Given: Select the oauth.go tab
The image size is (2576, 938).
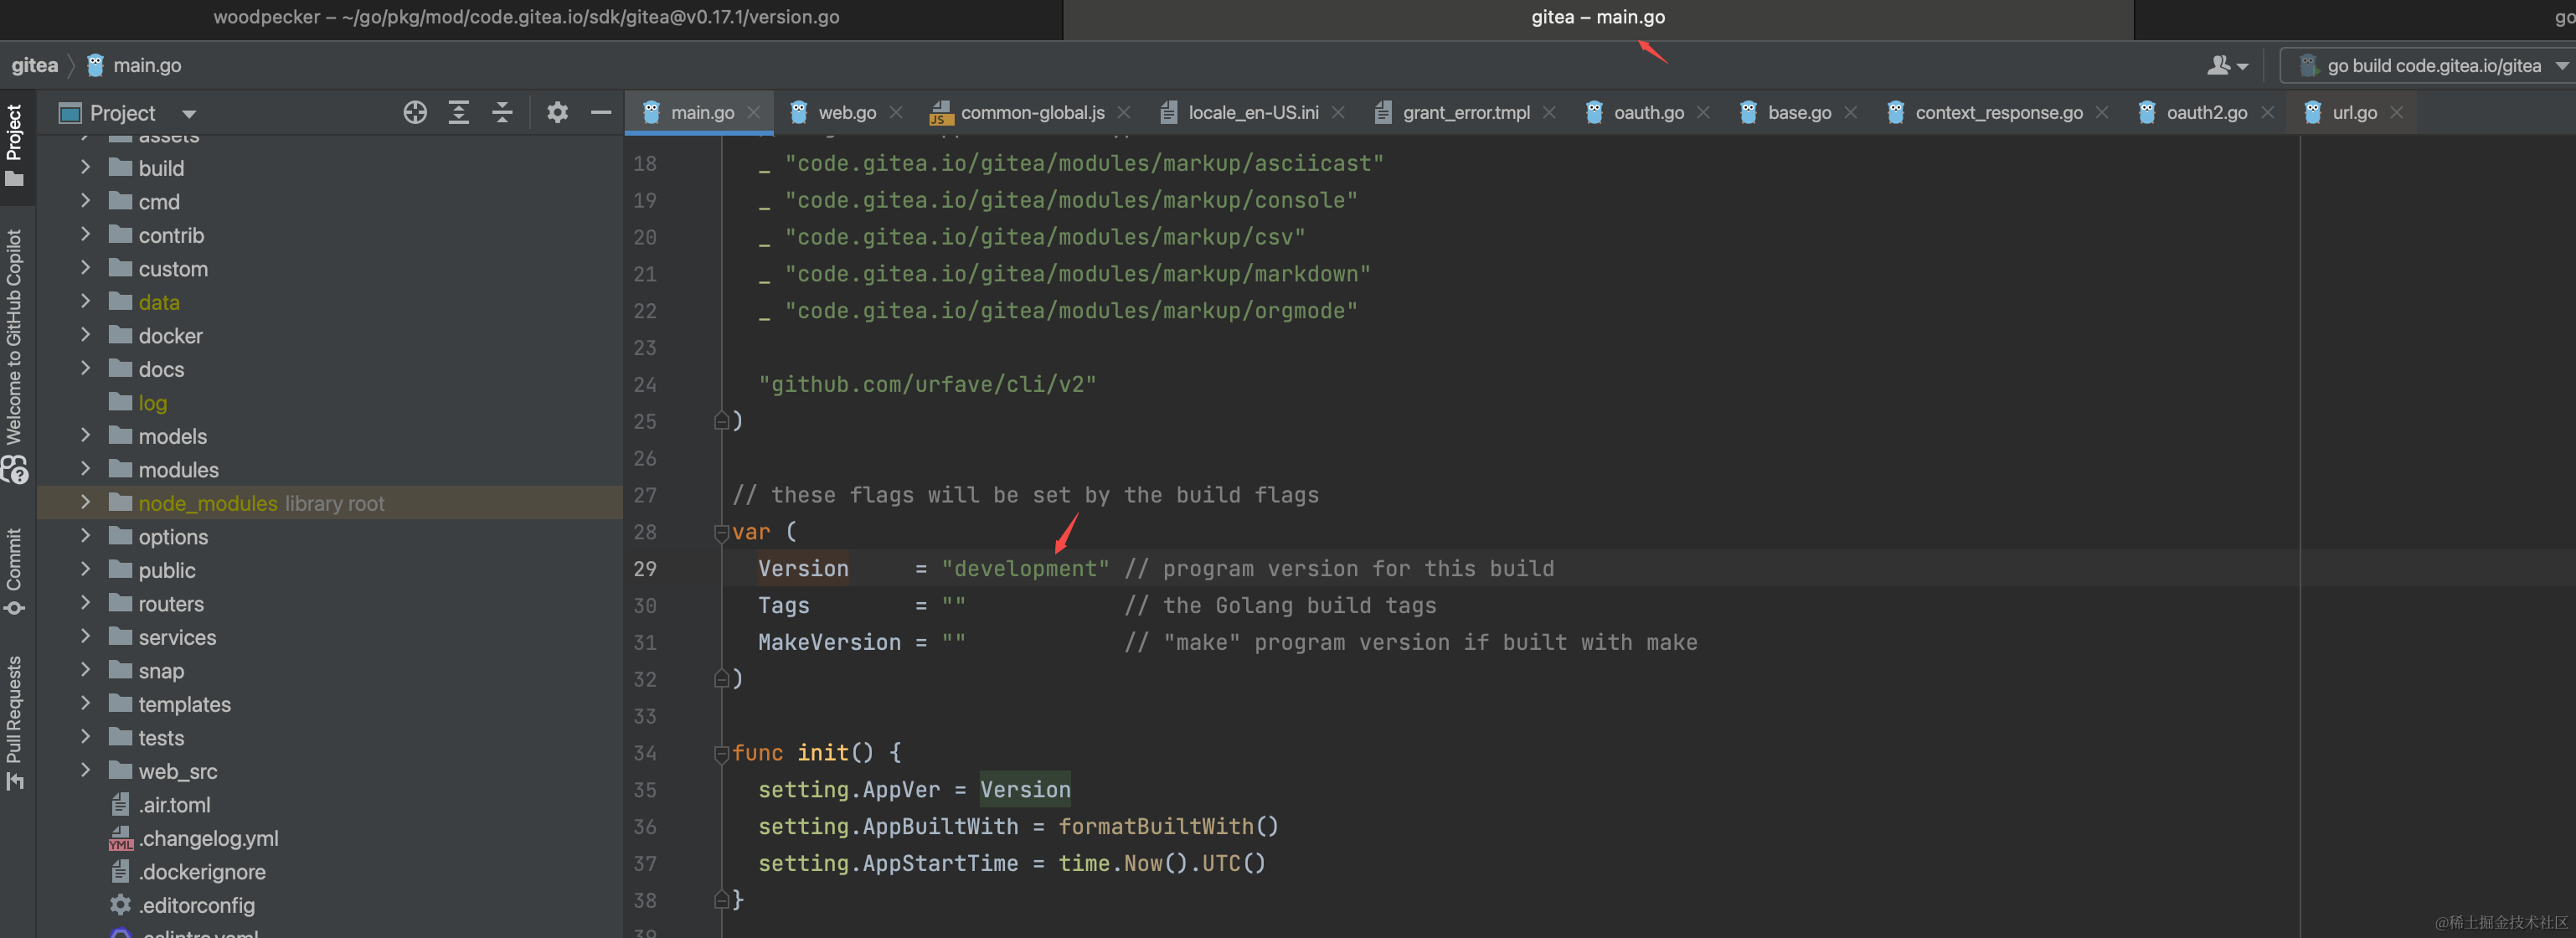Looking at the screenshot, I should pos(1645,111).
